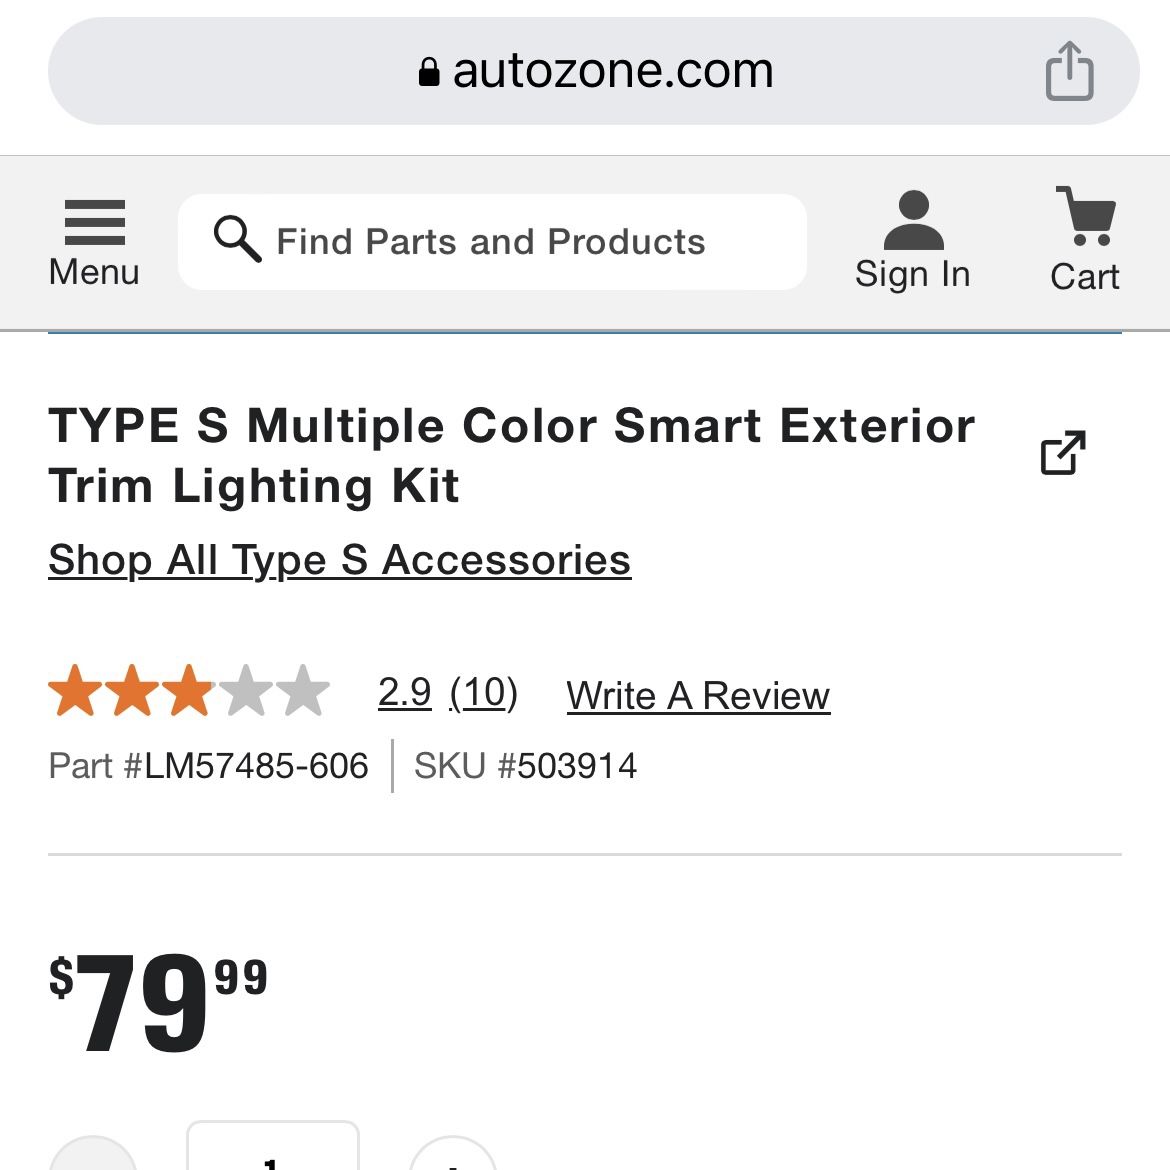The image size is (1170, 1170).
Task: Tap the Find Parts and Products search field
Action: (x=492, y=240)
